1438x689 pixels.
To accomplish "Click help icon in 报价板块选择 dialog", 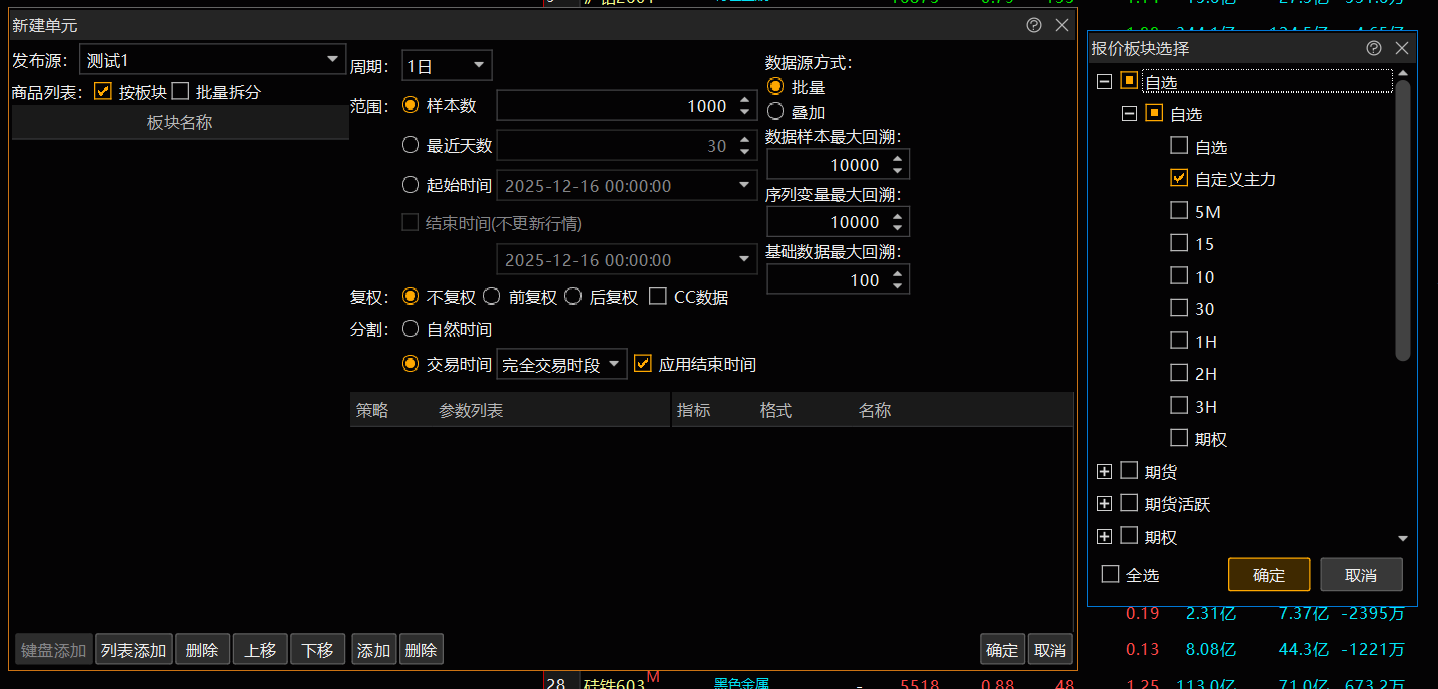I will 1374,48.
